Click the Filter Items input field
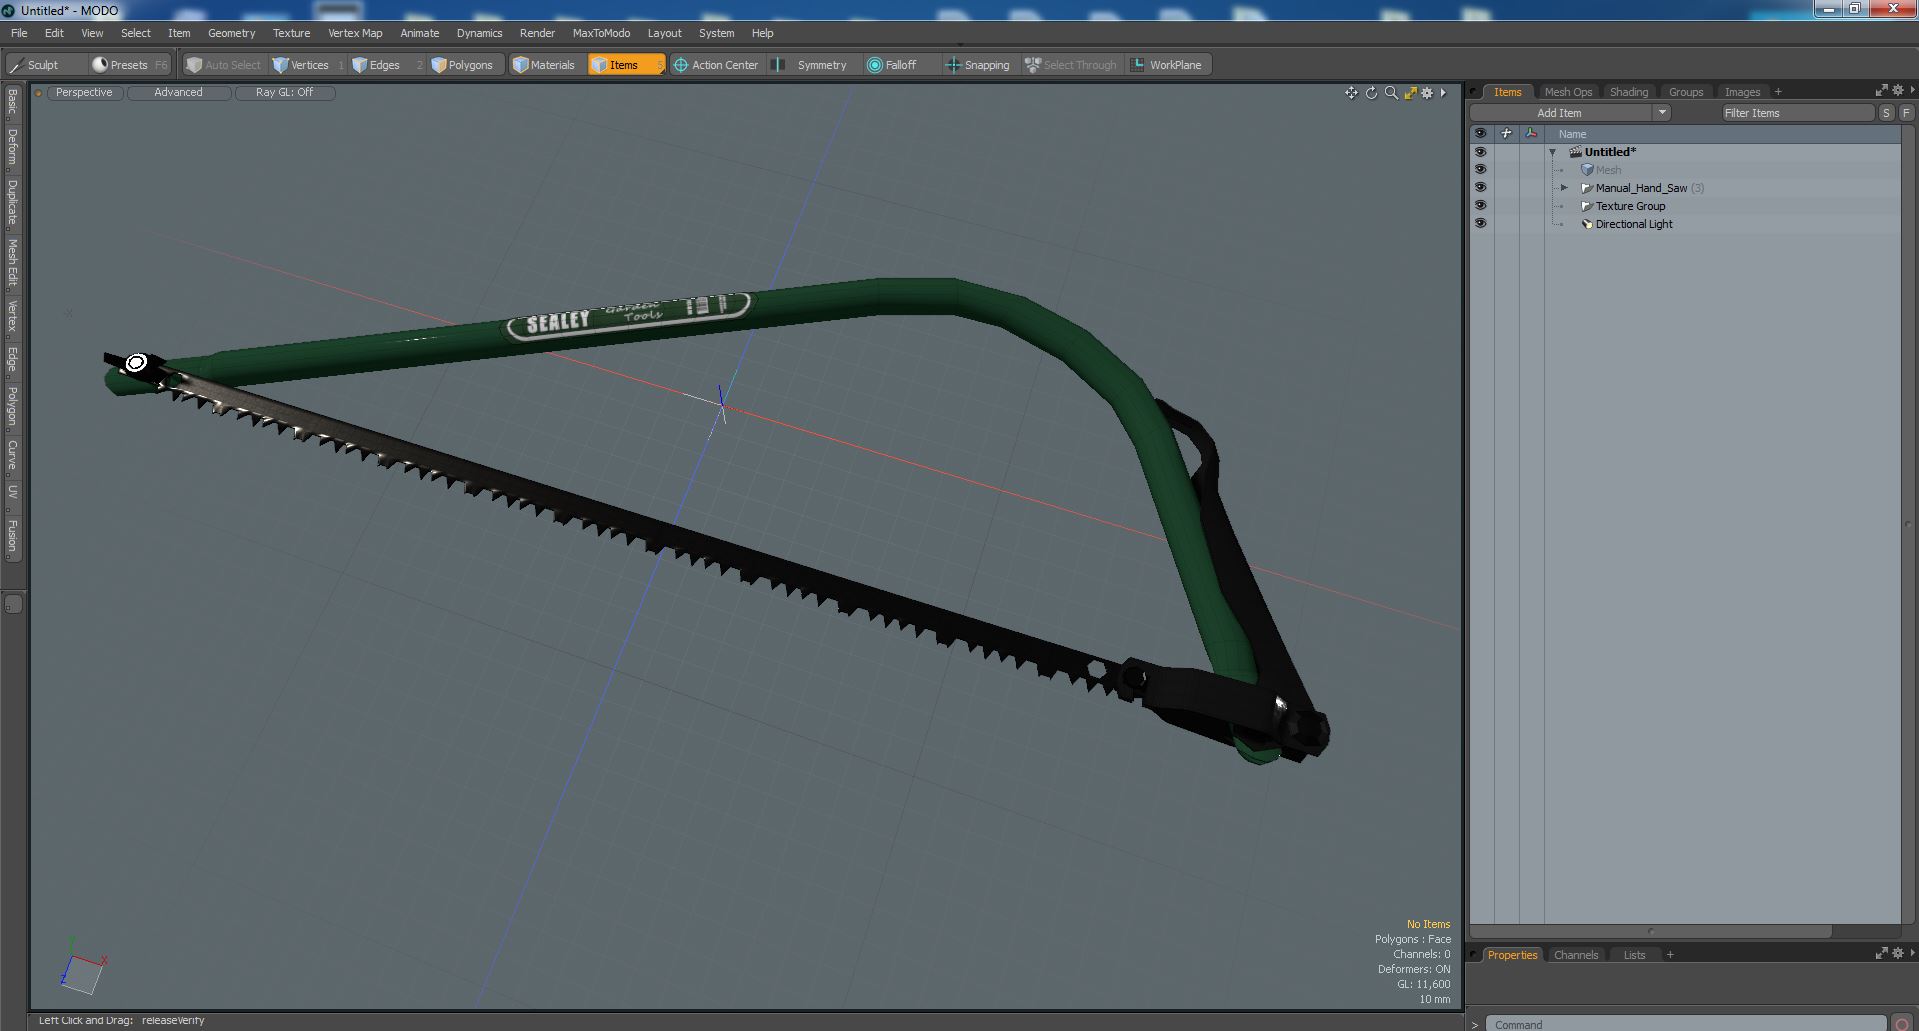1919x1031 pixels. click(1797, 113)
